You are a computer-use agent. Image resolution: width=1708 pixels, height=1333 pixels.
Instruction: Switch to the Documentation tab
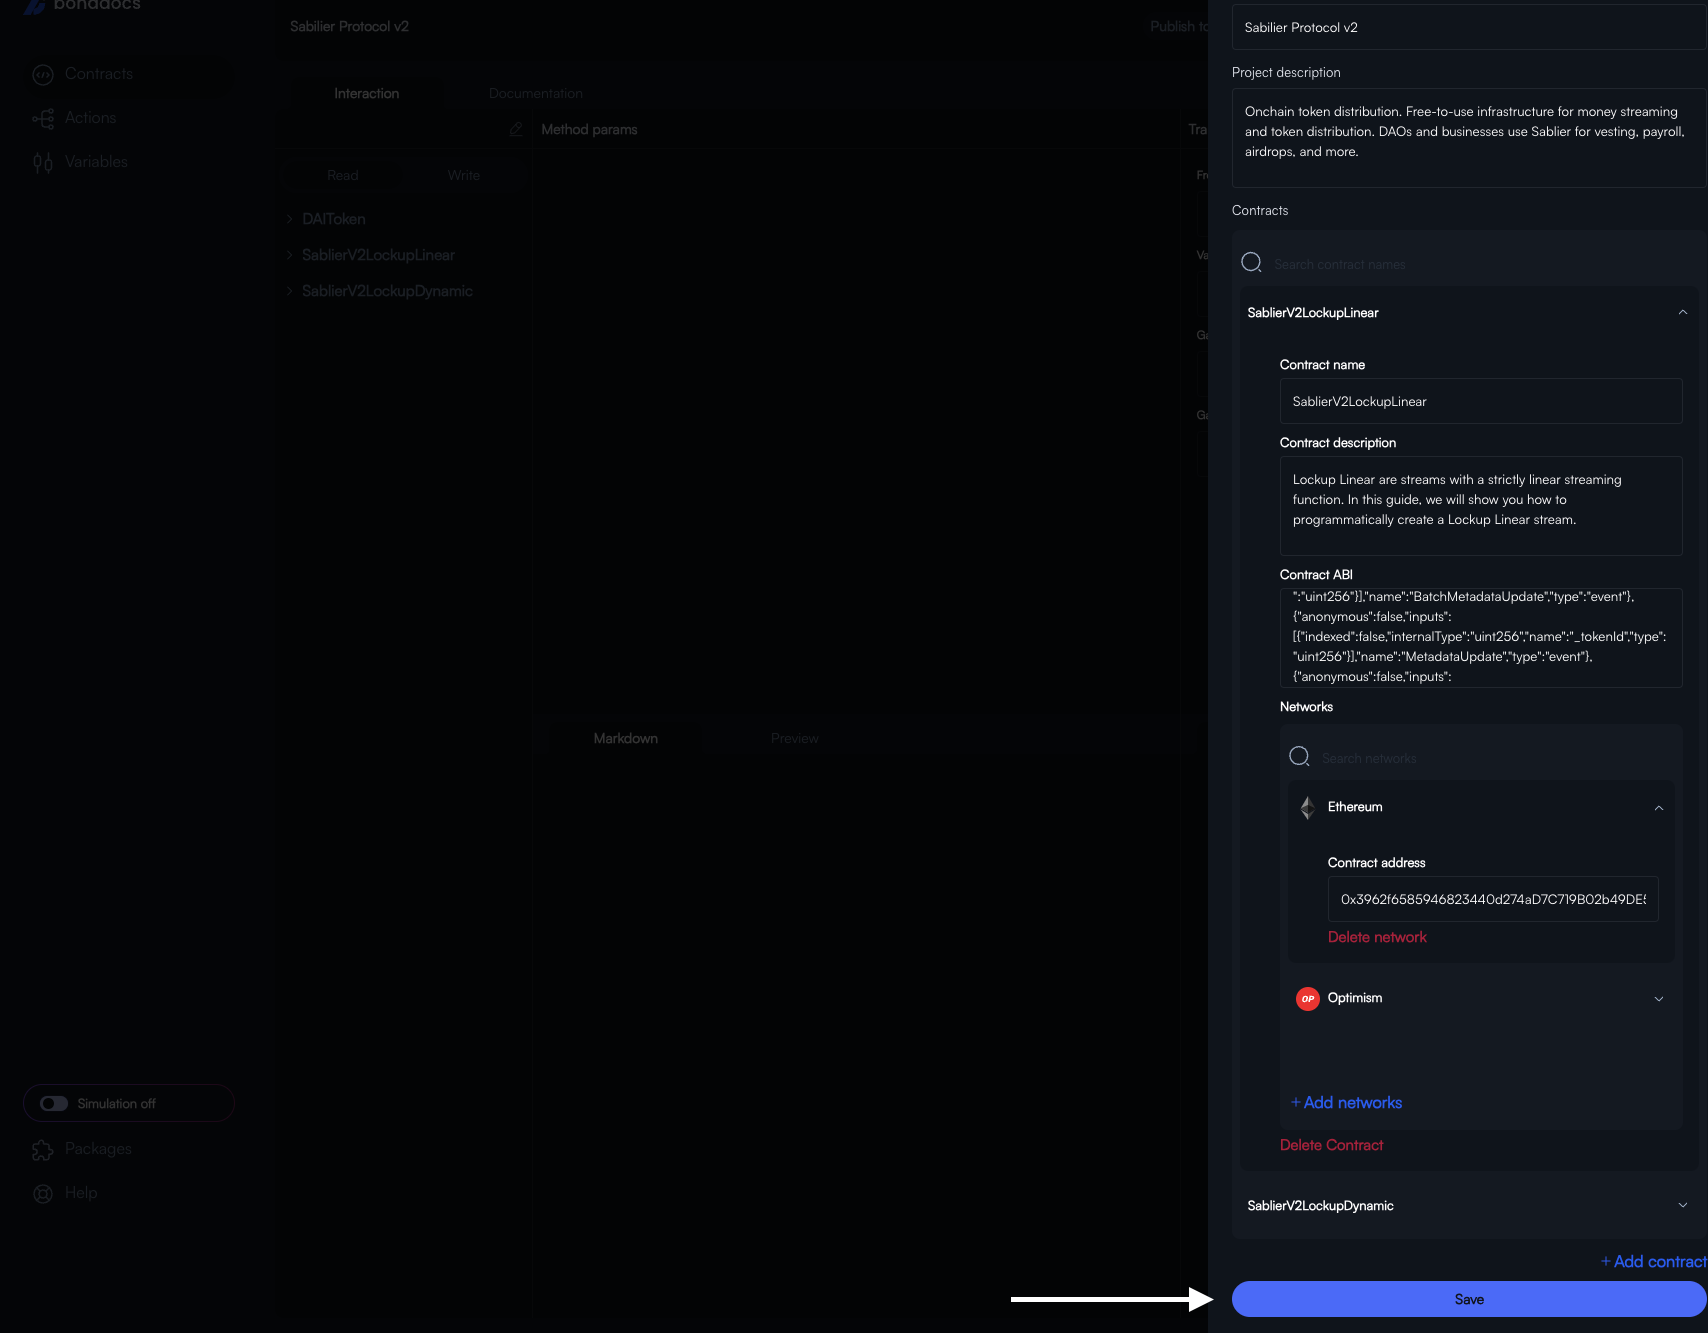tap(536, 93)
